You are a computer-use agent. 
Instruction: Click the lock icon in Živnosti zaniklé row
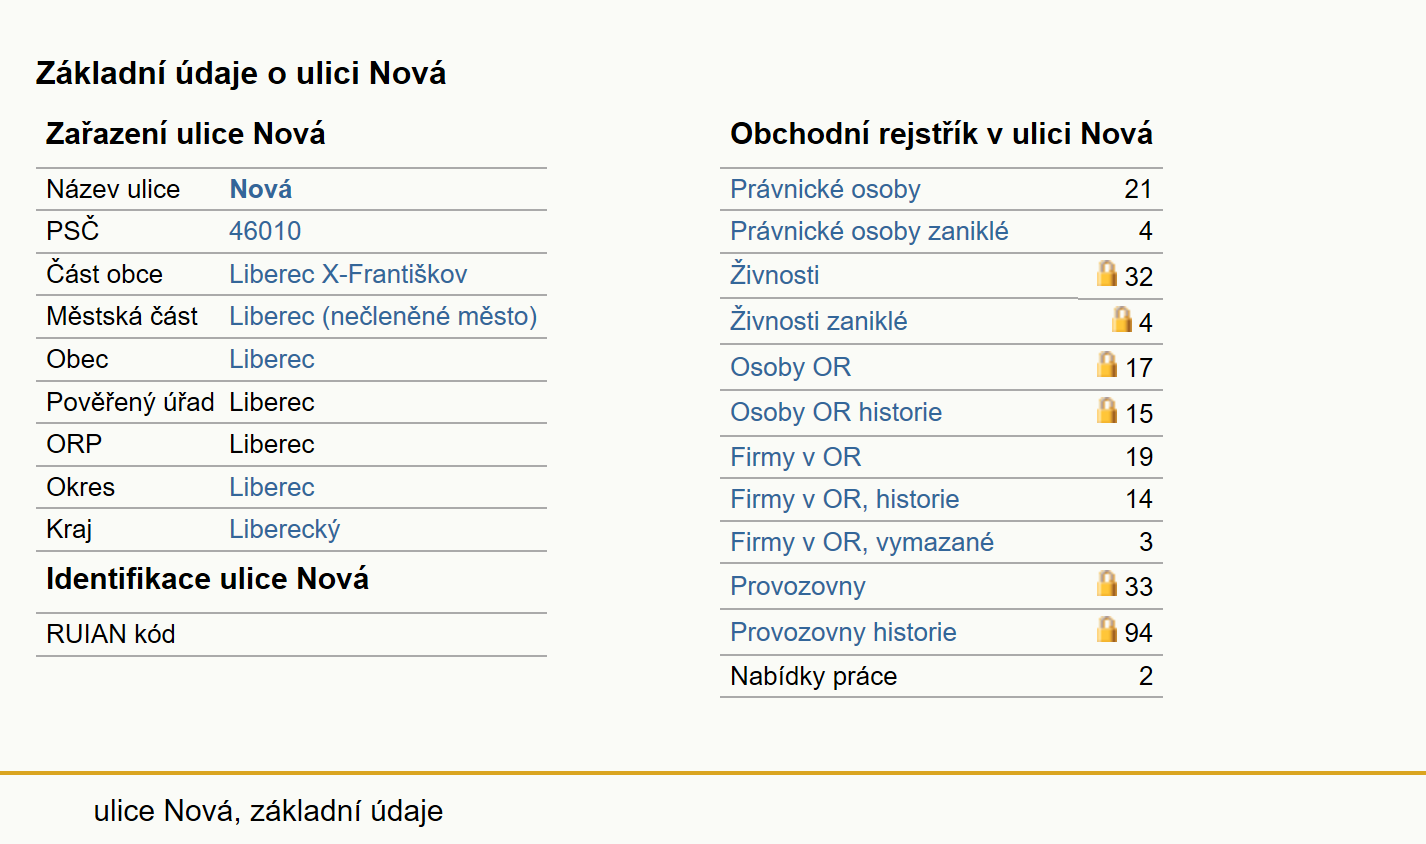coord(1122,319)
